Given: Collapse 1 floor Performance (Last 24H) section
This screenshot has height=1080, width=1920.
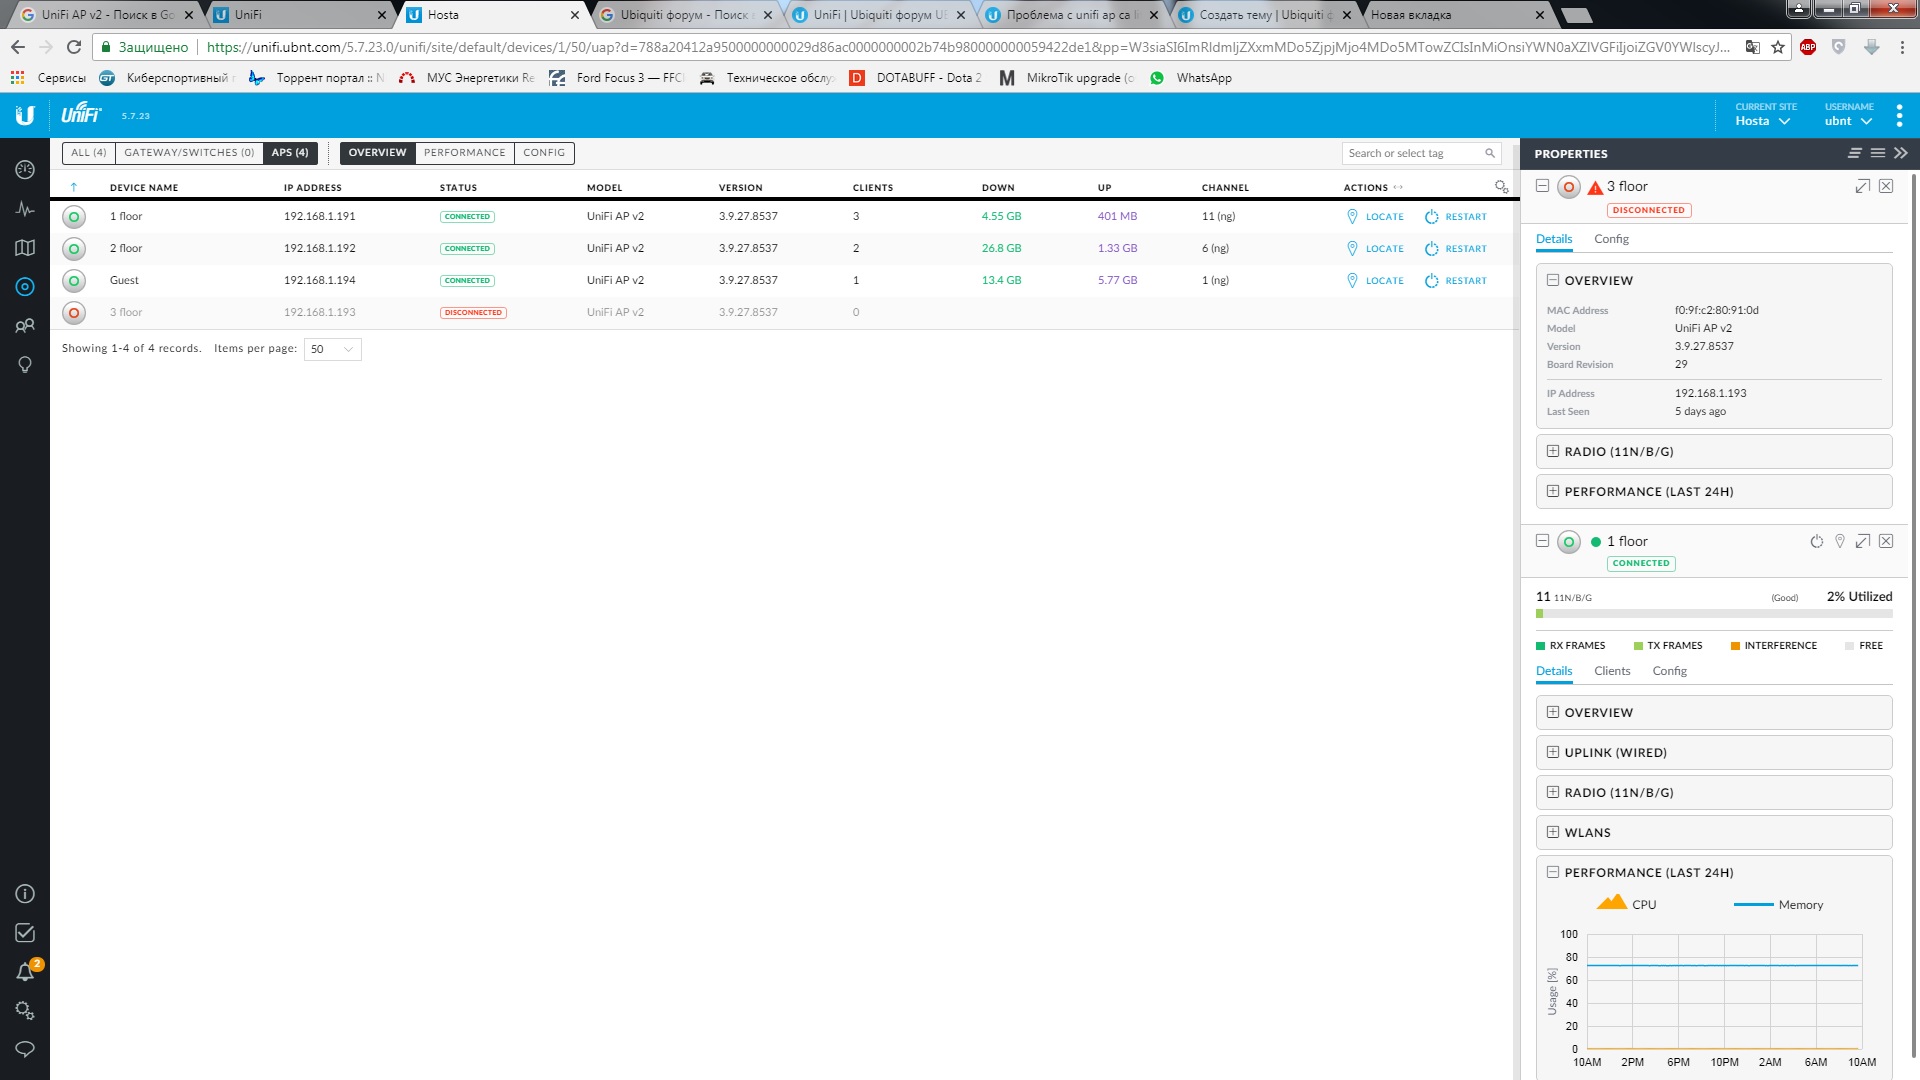Looking at the screenshot, I should (1553, 873).
